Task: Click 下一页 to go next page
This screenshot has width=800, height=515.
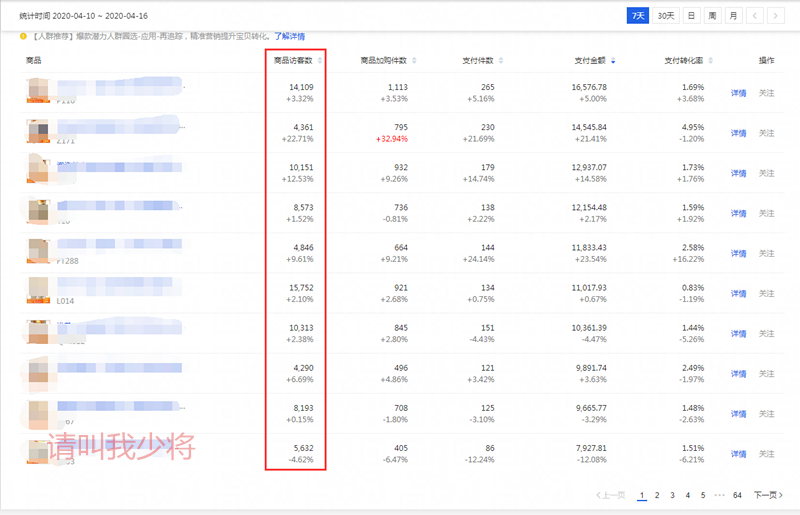Action: coord(766,495)
